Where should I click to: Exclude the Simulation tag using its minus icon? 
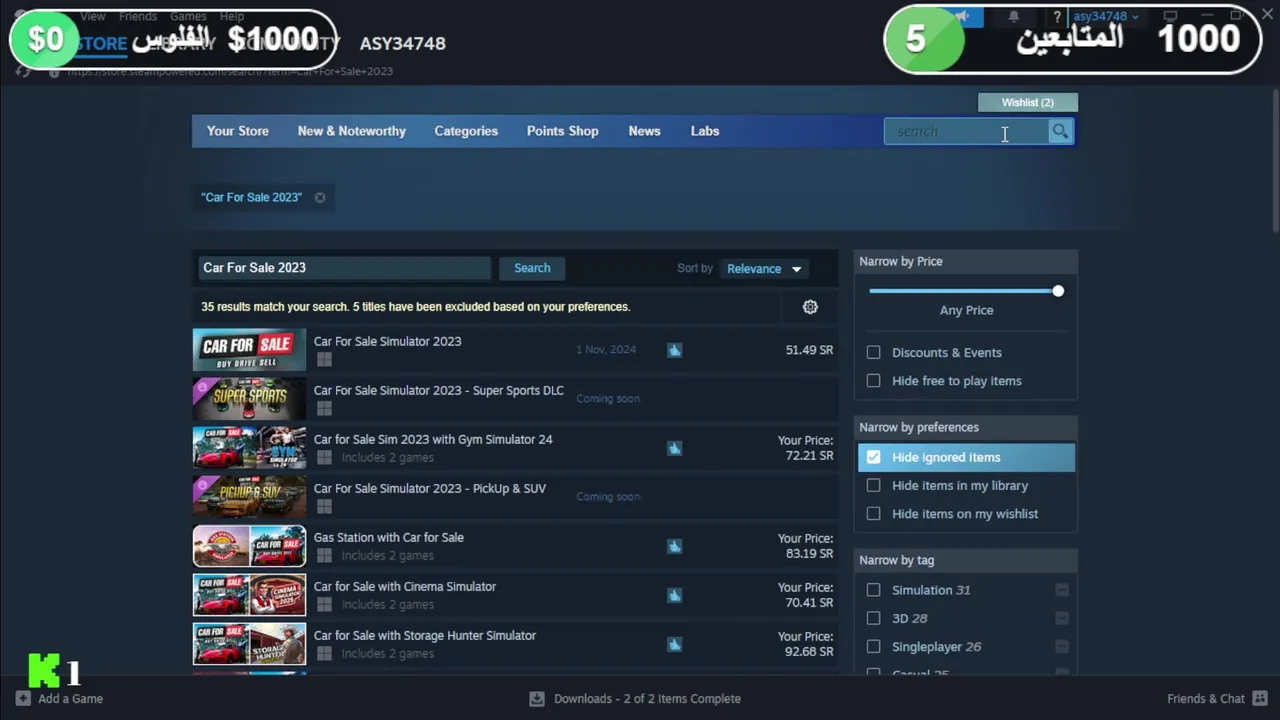tap(1062, 590)
